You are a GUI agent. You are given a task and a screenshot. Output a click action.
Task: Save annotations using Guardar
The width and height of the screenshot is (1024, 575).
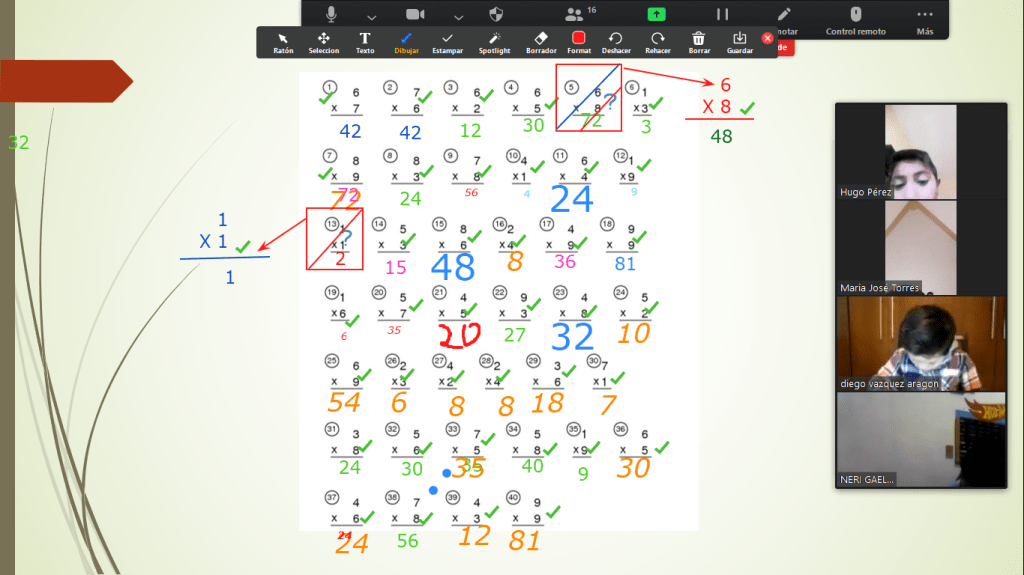click(x=740, y=42)
